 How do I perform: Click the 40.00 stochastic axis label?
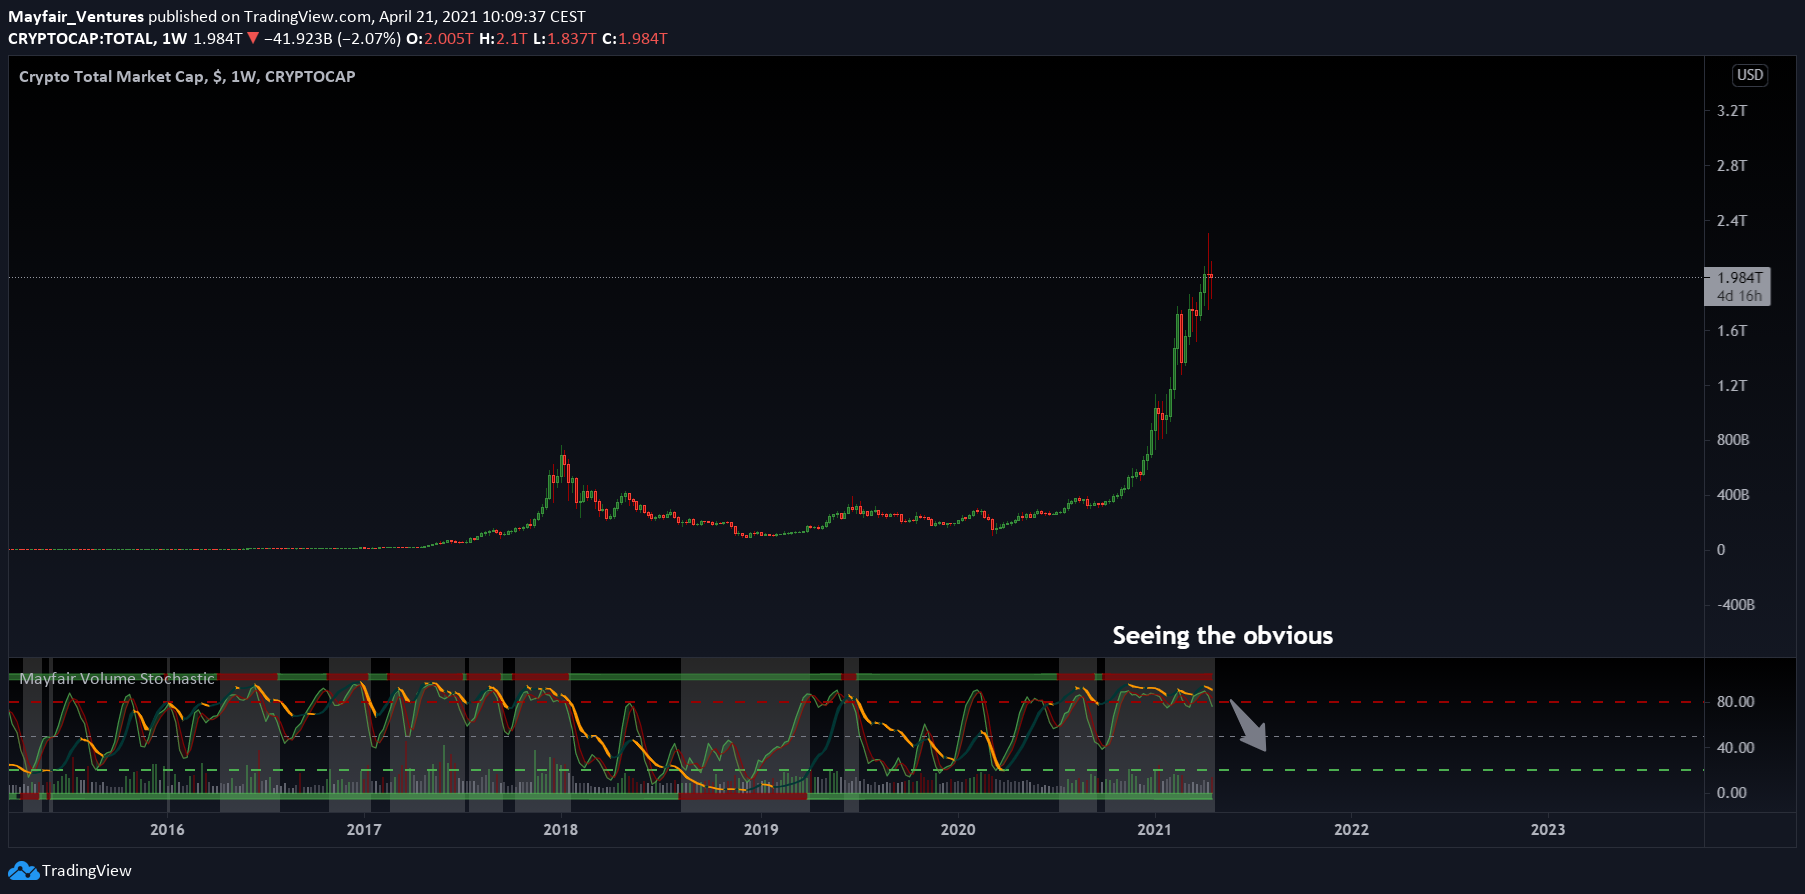point(1735,748)
